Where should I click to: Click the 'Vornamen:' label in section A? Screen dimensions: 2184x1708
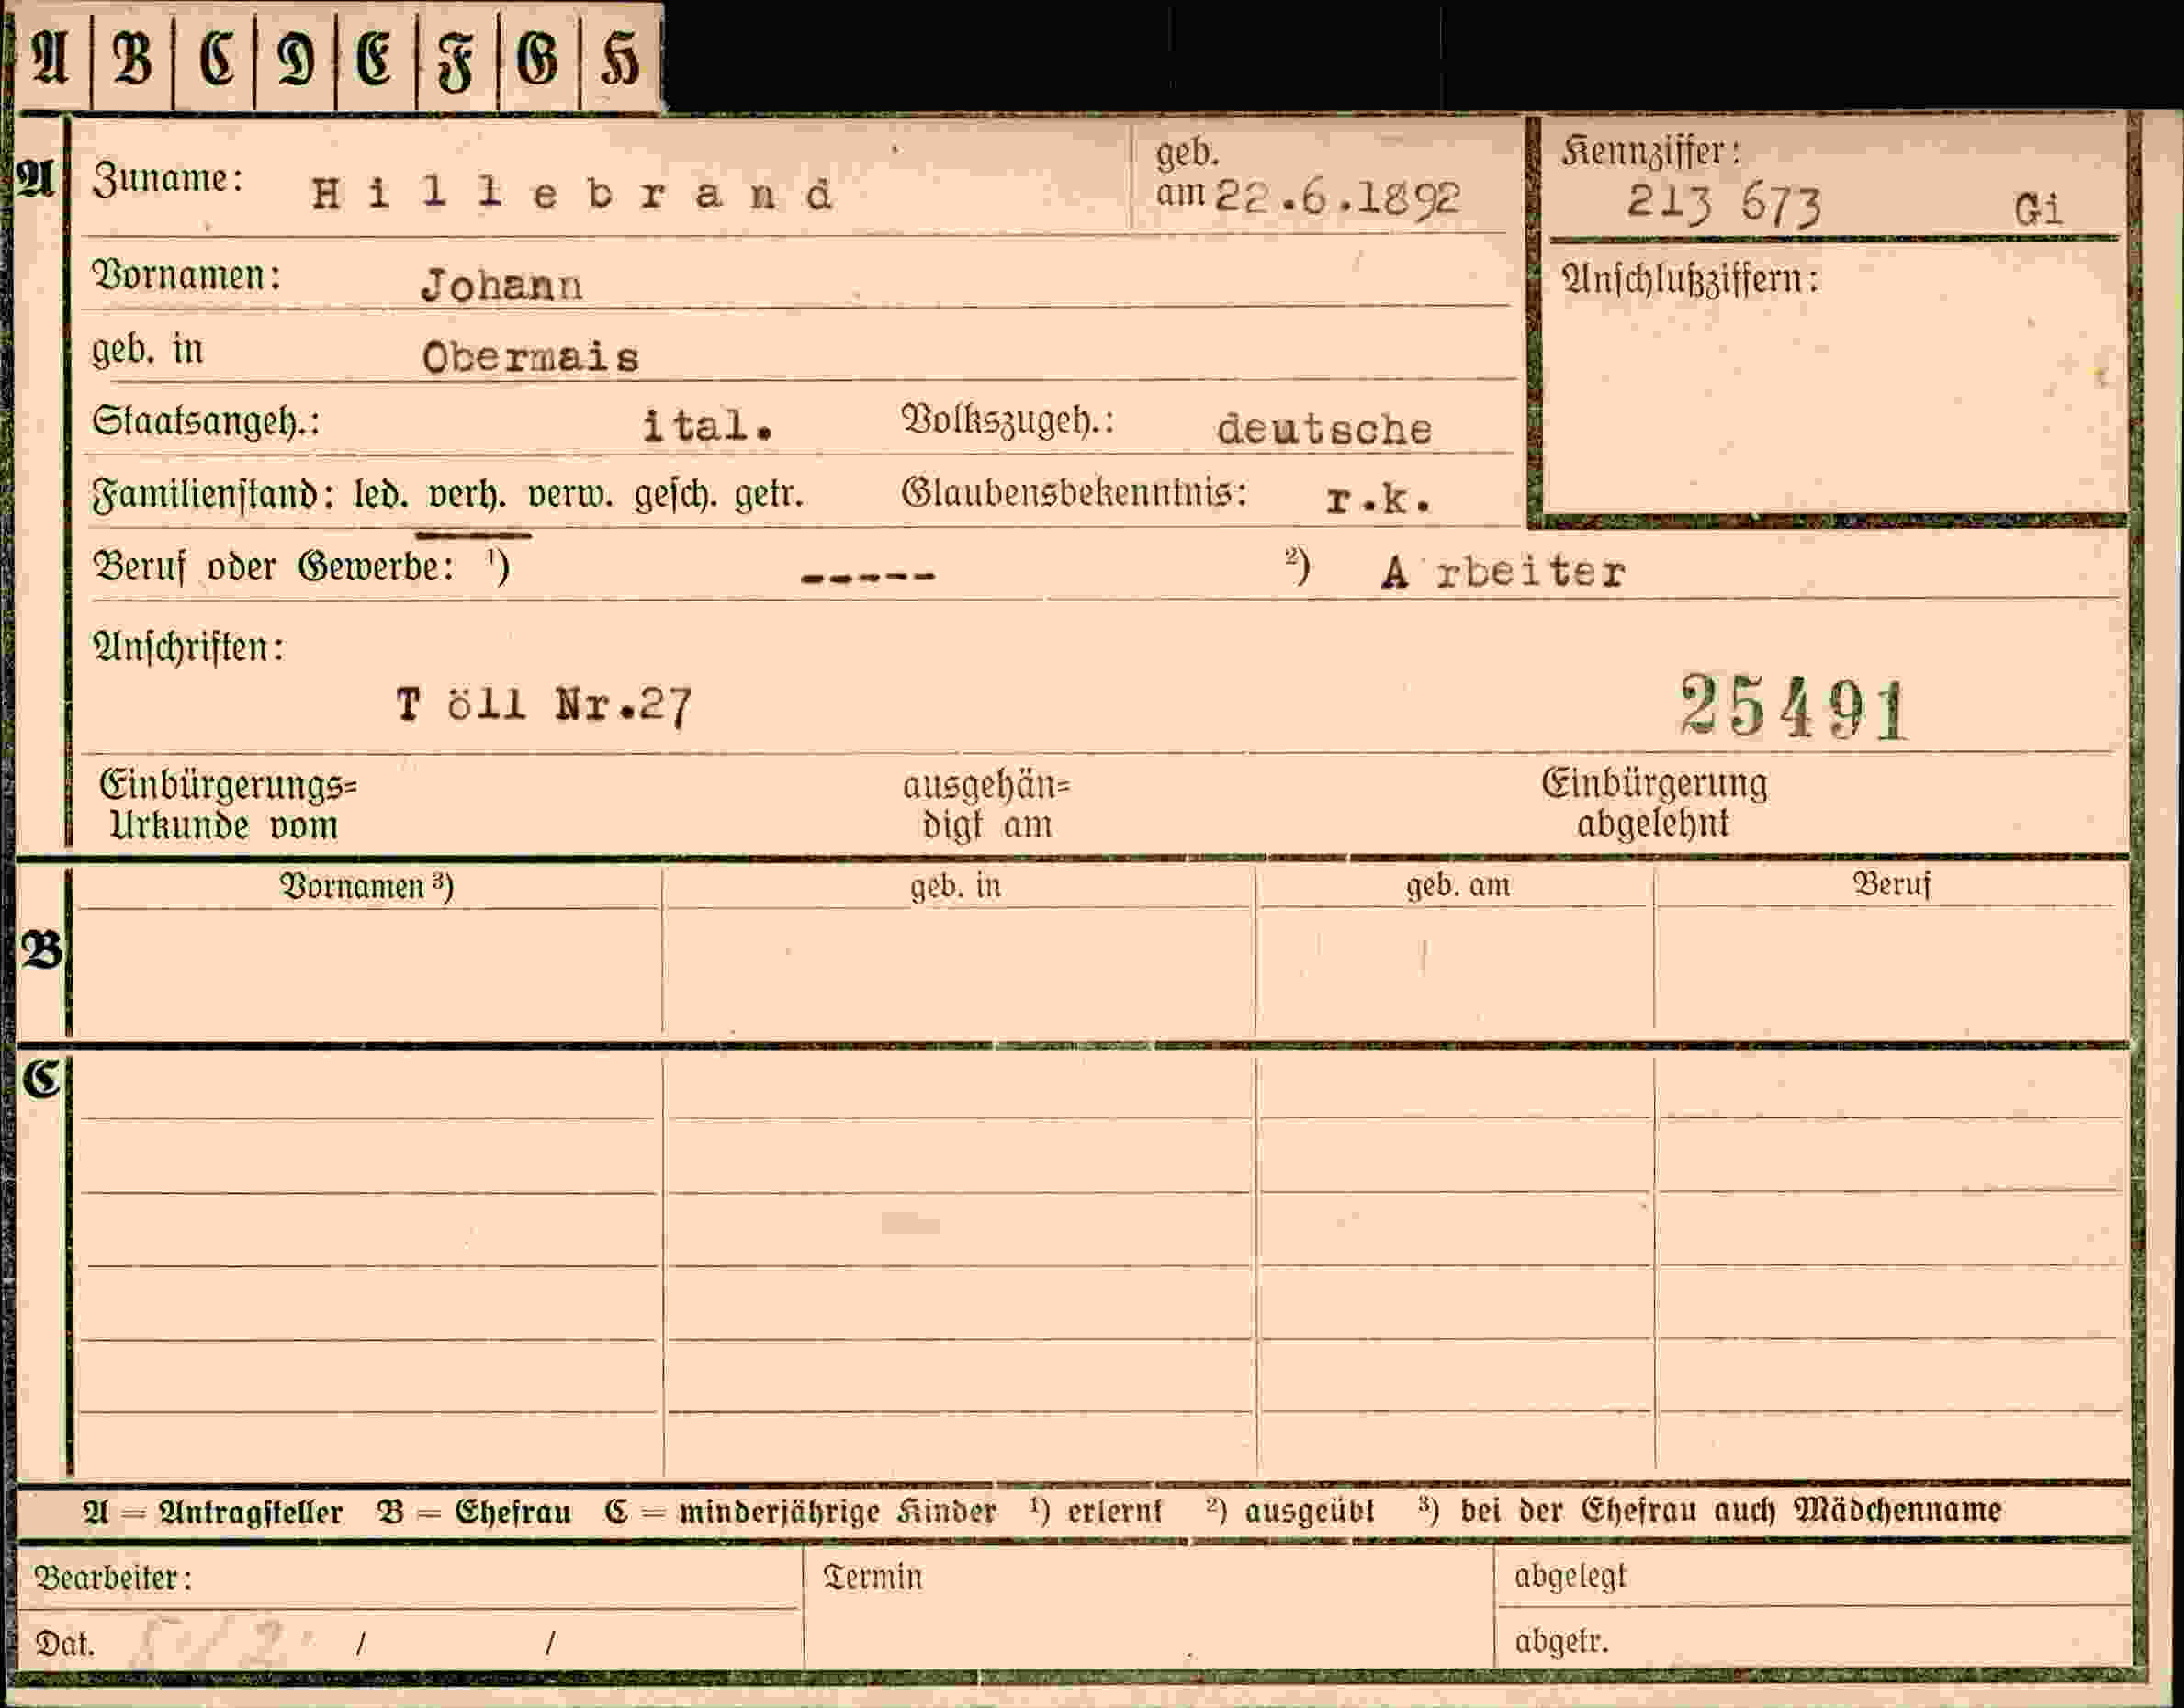187,274
